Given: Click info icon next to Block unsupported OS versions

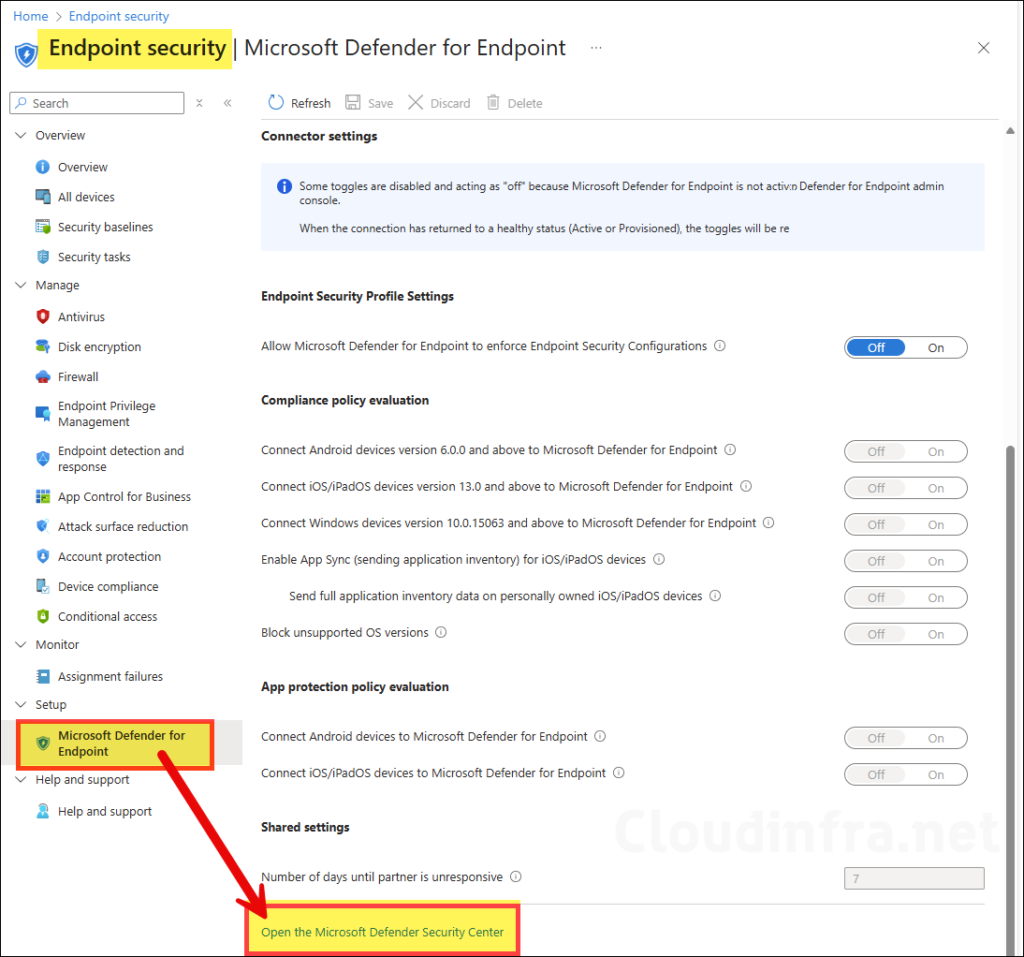Looking at the screenshot, I should [x=441, y=632].
